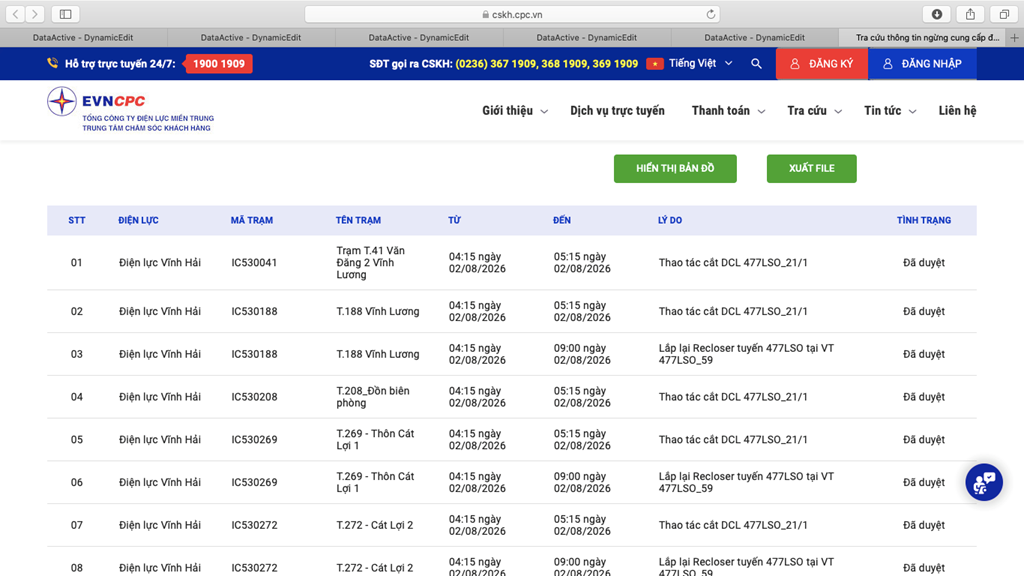The width and height of the screenshot is (1024, 576).
Task: Open the Liên hệ menu item
Action: pos(957,110)
